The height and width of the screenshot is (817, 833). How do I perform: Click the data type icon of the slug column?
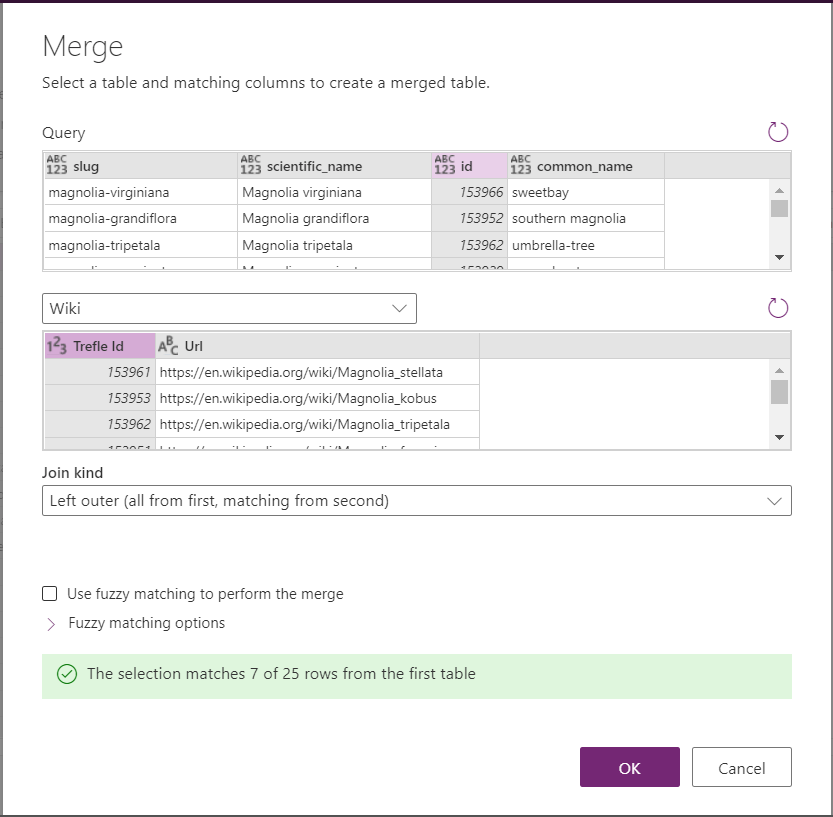pos(57,165)
